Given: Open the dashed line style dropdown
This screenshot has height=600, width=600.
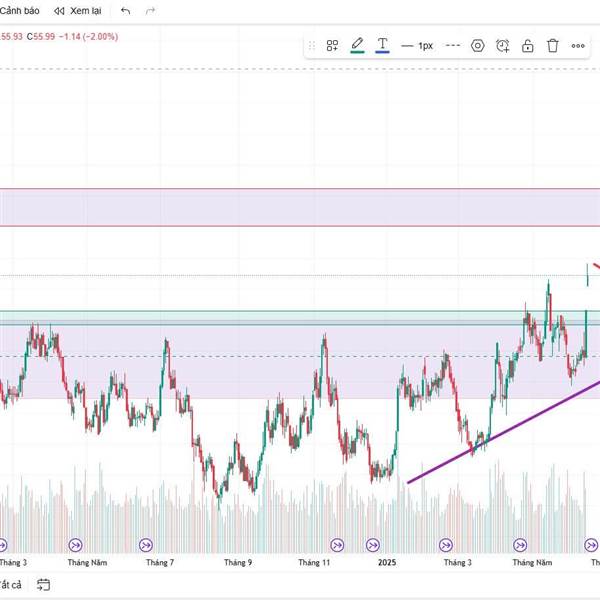Looking at the screenshot, I should [x=453, y=46].
